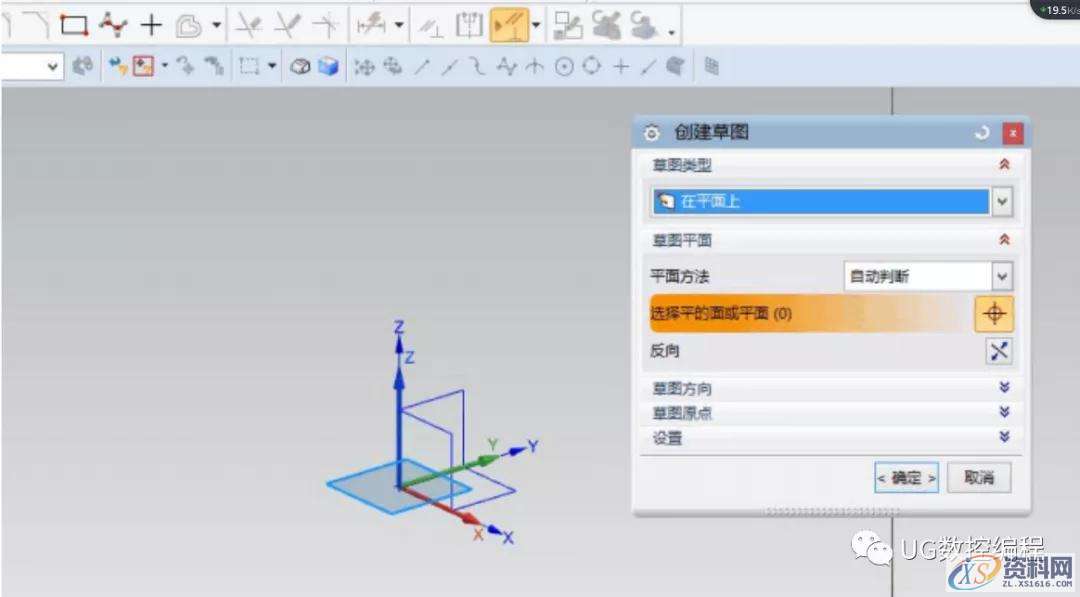Expand the 设置 section
The height and width of the screenshot is (597, 1080).
[1005, 438]
